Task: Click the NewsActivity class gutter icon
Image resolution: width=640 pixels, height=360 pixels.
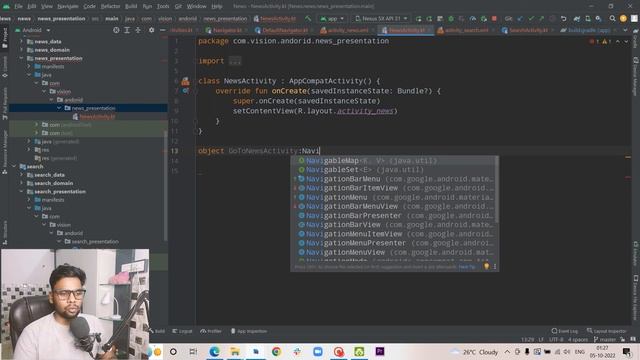Action: (x=185, y=81)
